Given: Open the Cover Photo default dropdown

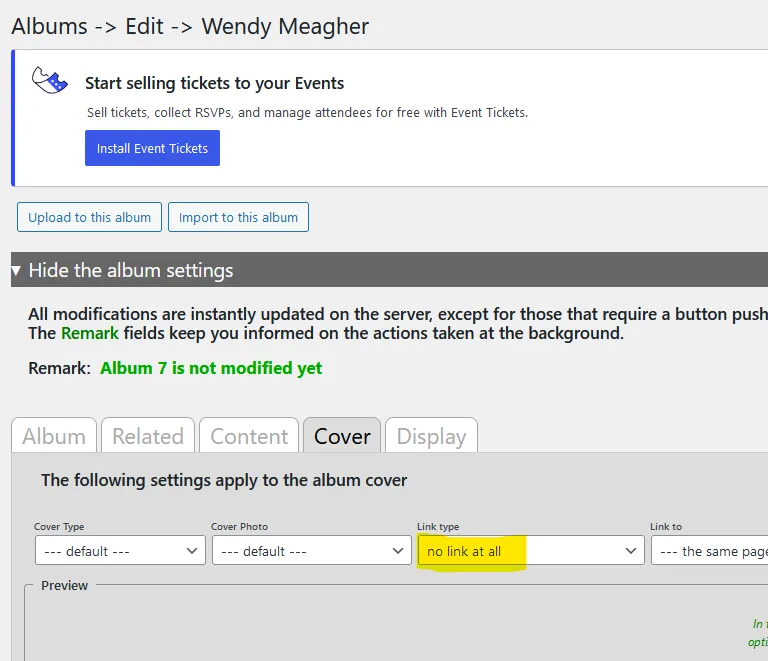Looking at the screenshot, I should pyautogui.click(x=312, y=550).
